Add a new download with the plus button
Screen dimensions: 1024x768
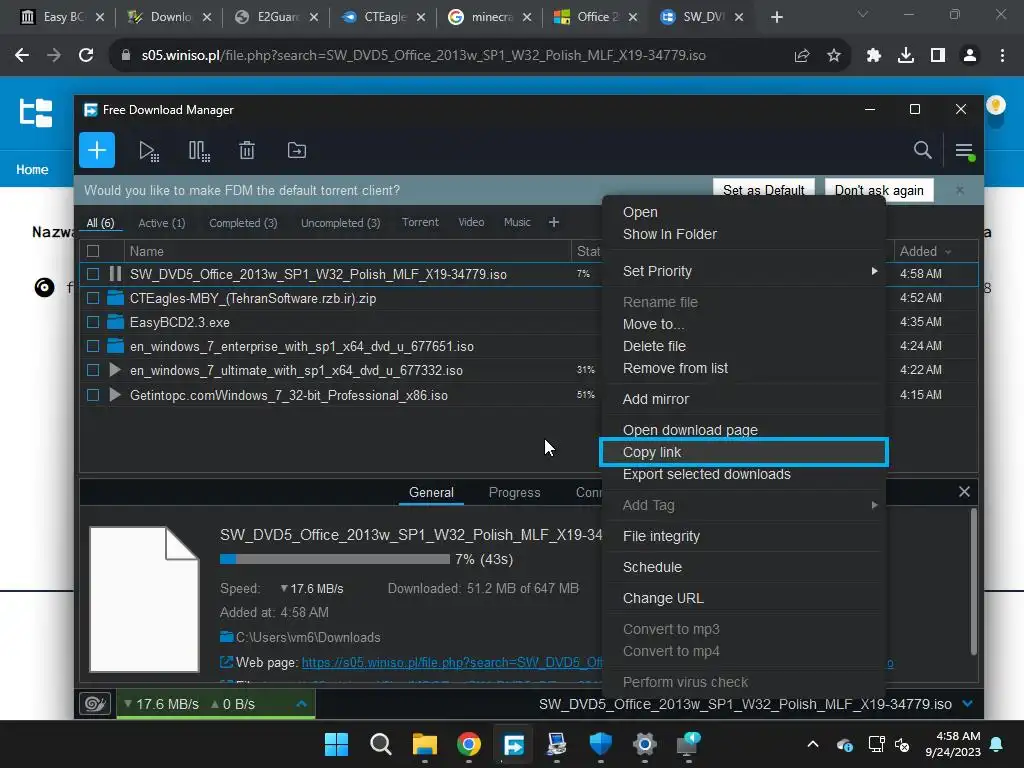point(97,150)
